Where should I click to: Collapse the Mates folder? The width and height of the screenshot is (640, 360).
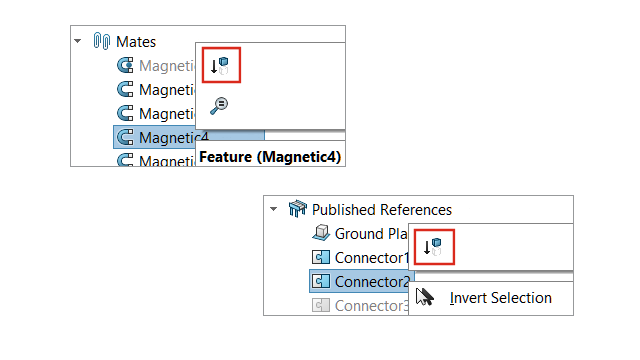78,41
